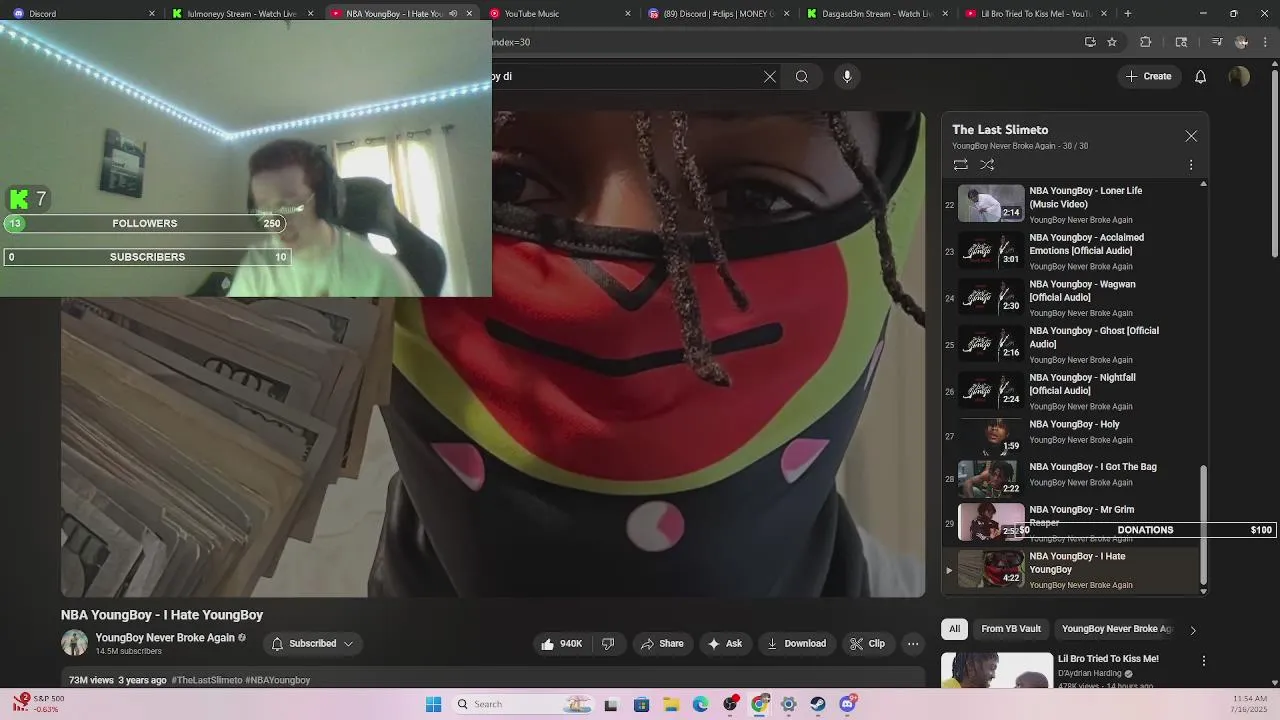Viewport: 1280px width, 720px height.
Task: Switch to lulmoneyy Stream tab
Action: pyautogui.click(x=240, y=14)
